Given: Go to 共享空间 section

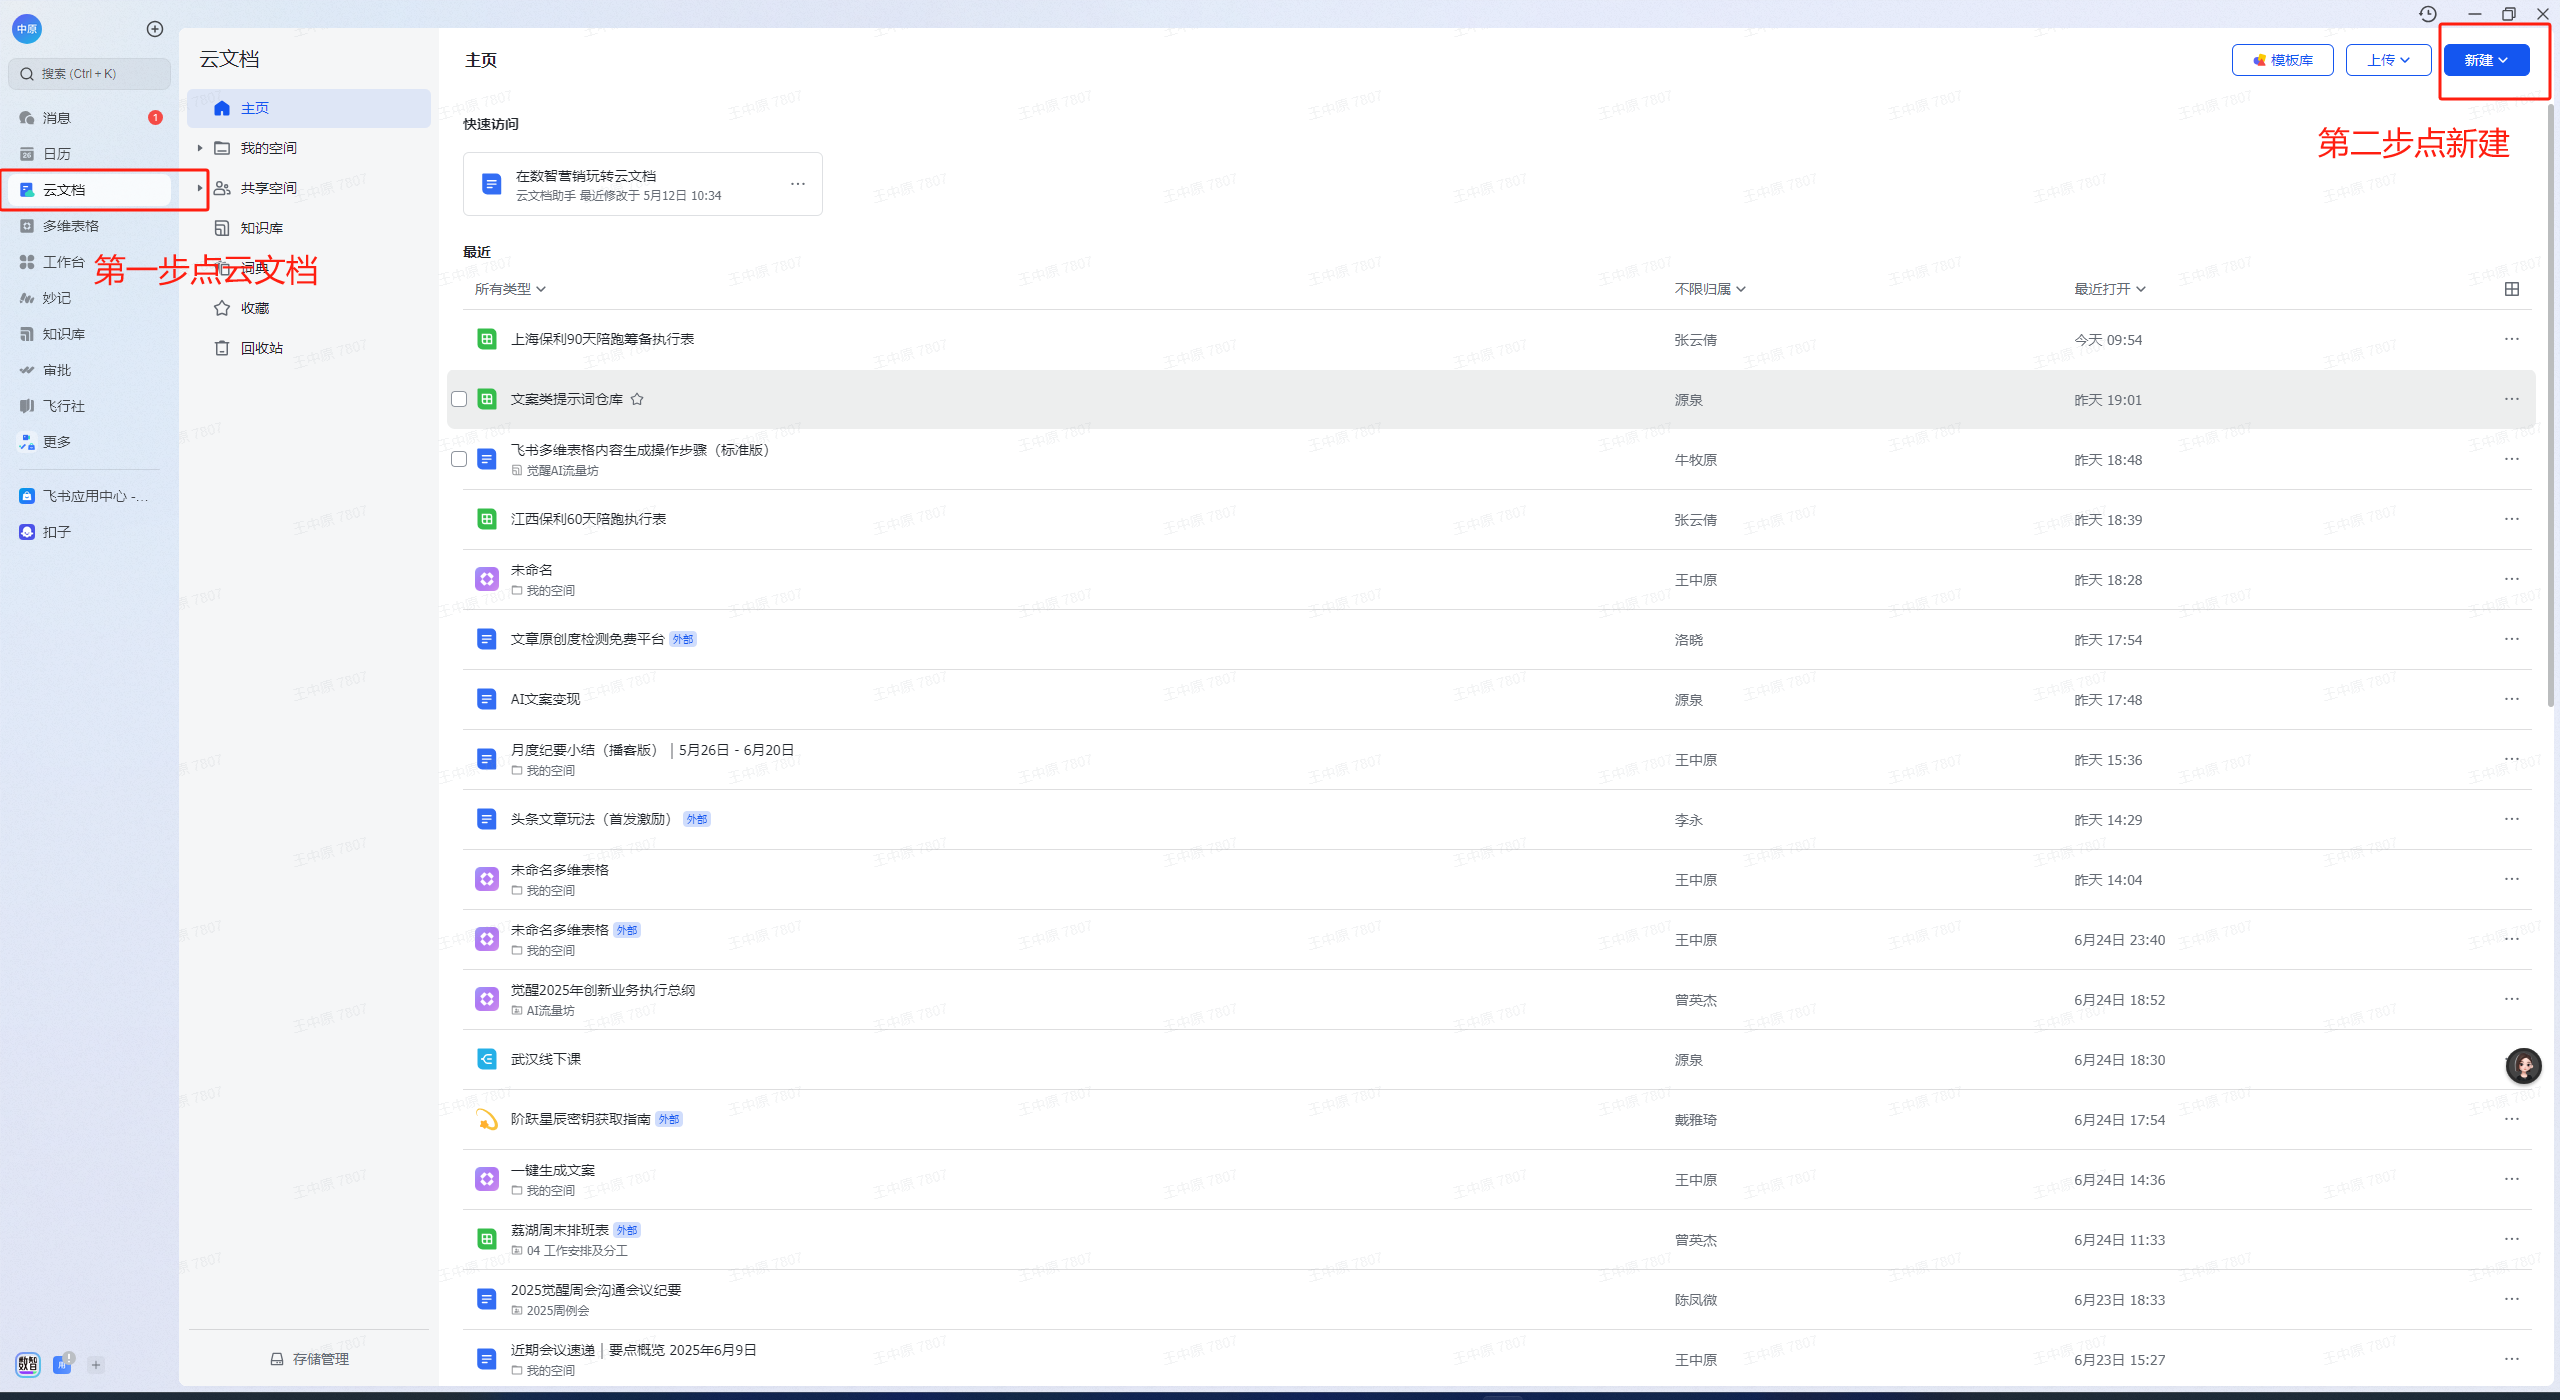Looking at the screenshot, I should [268, 188].
